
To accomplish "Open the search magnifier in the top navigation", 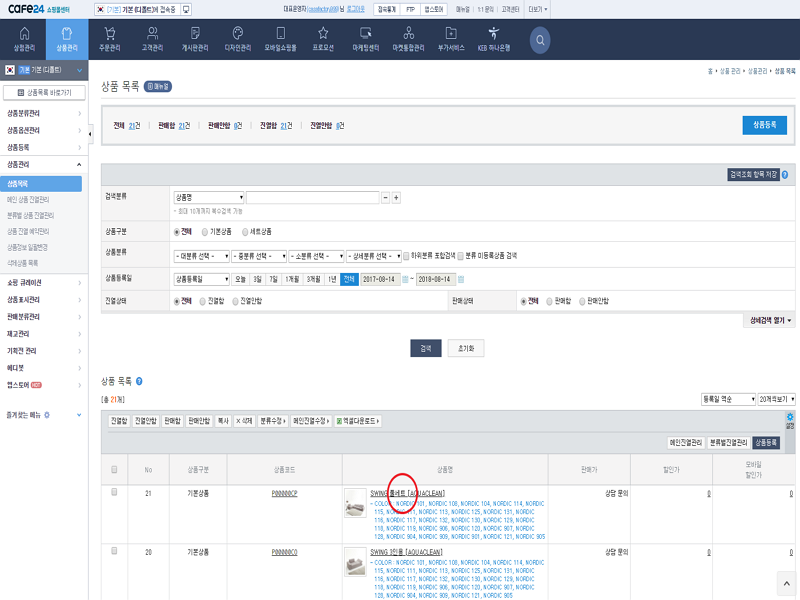I will click(539, 40).
